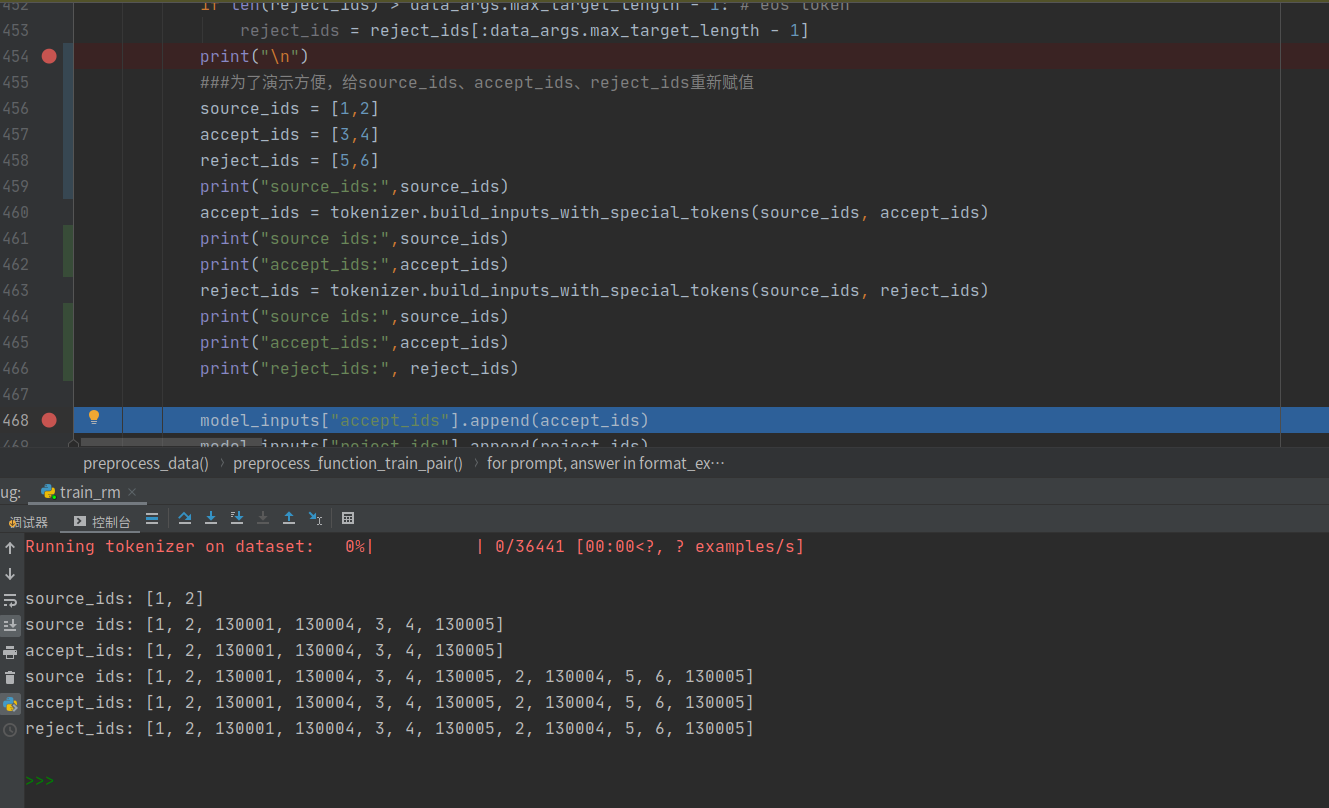Toggle the breakpoint on line 468
This screenshot has height=808, width=1329.
tap(48, 420)
